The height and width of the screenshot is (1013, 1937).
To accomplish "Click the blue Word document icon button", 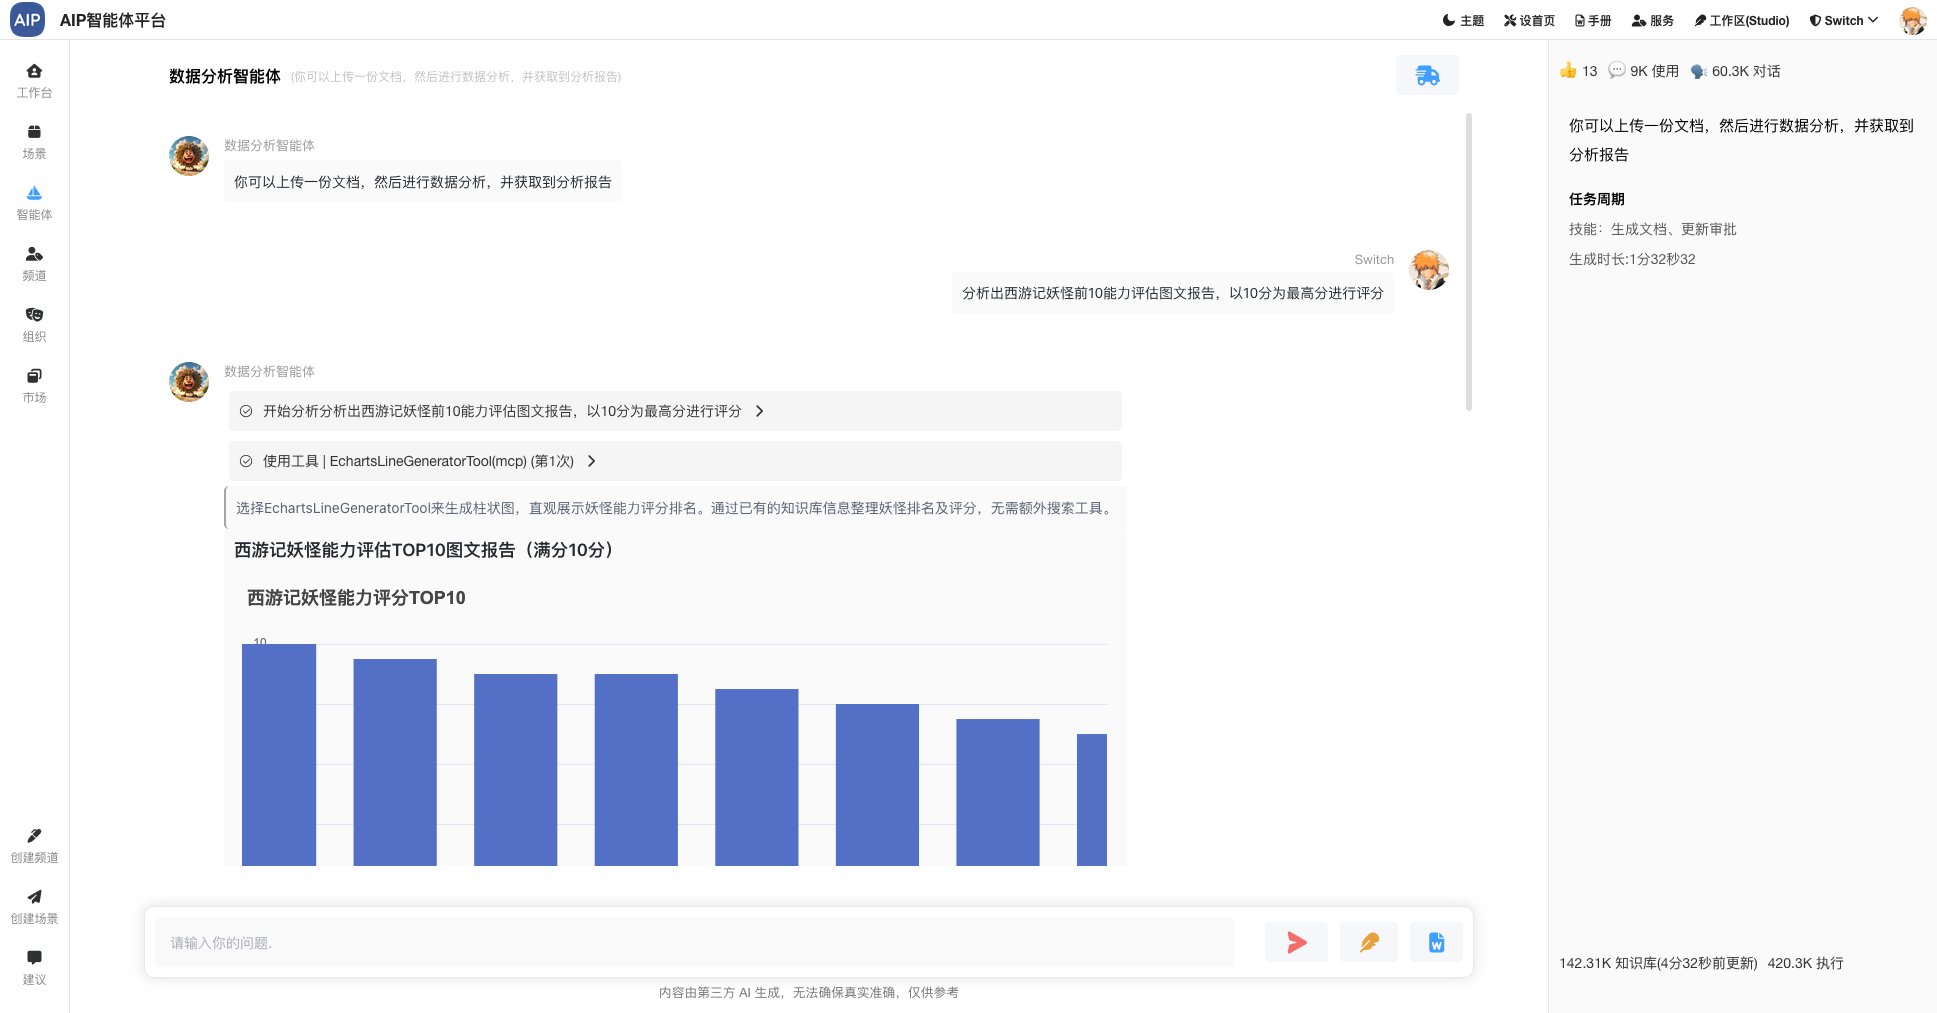I will [1436, 942].
